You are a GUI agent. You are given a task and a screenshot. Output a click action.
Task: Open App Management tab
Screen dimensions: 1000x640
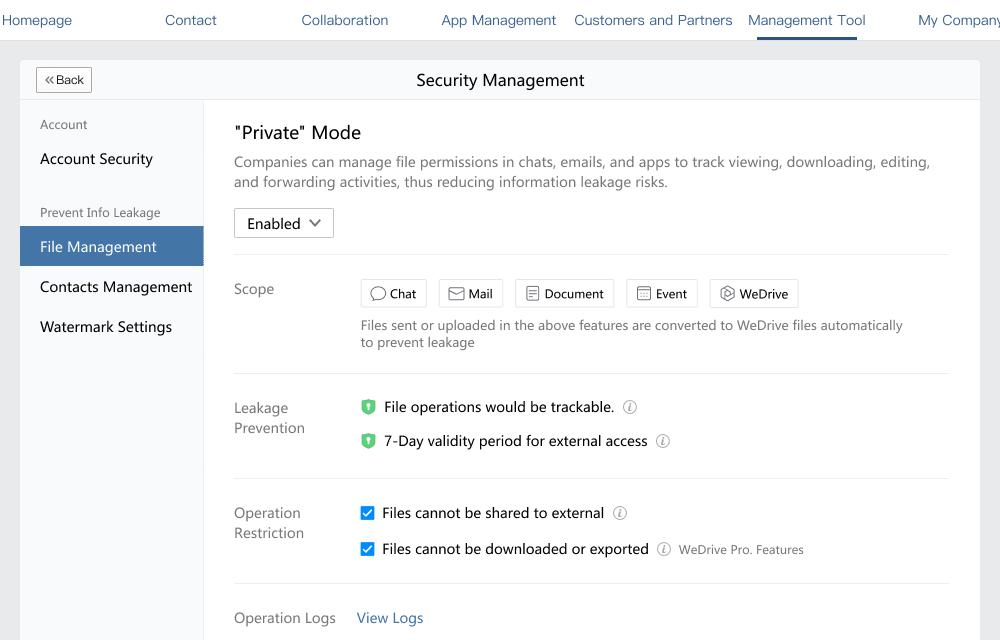(x=499, y=20)
